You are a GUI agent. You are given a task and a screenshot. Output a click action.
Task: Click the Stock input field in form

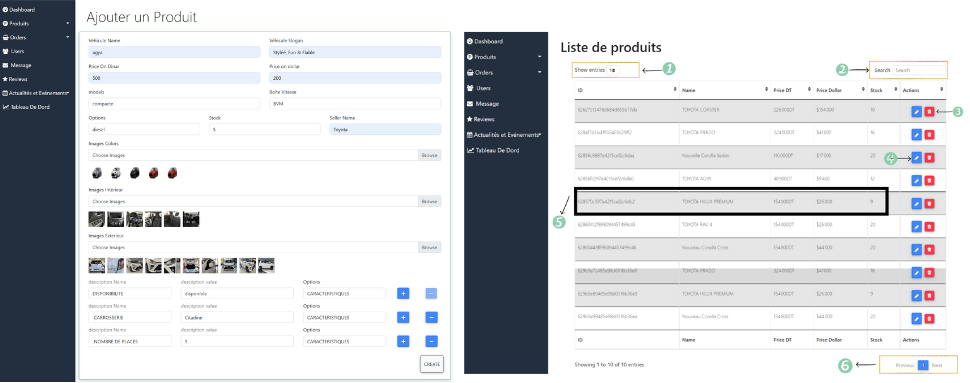pyautogui.click(x=265, y=129)
